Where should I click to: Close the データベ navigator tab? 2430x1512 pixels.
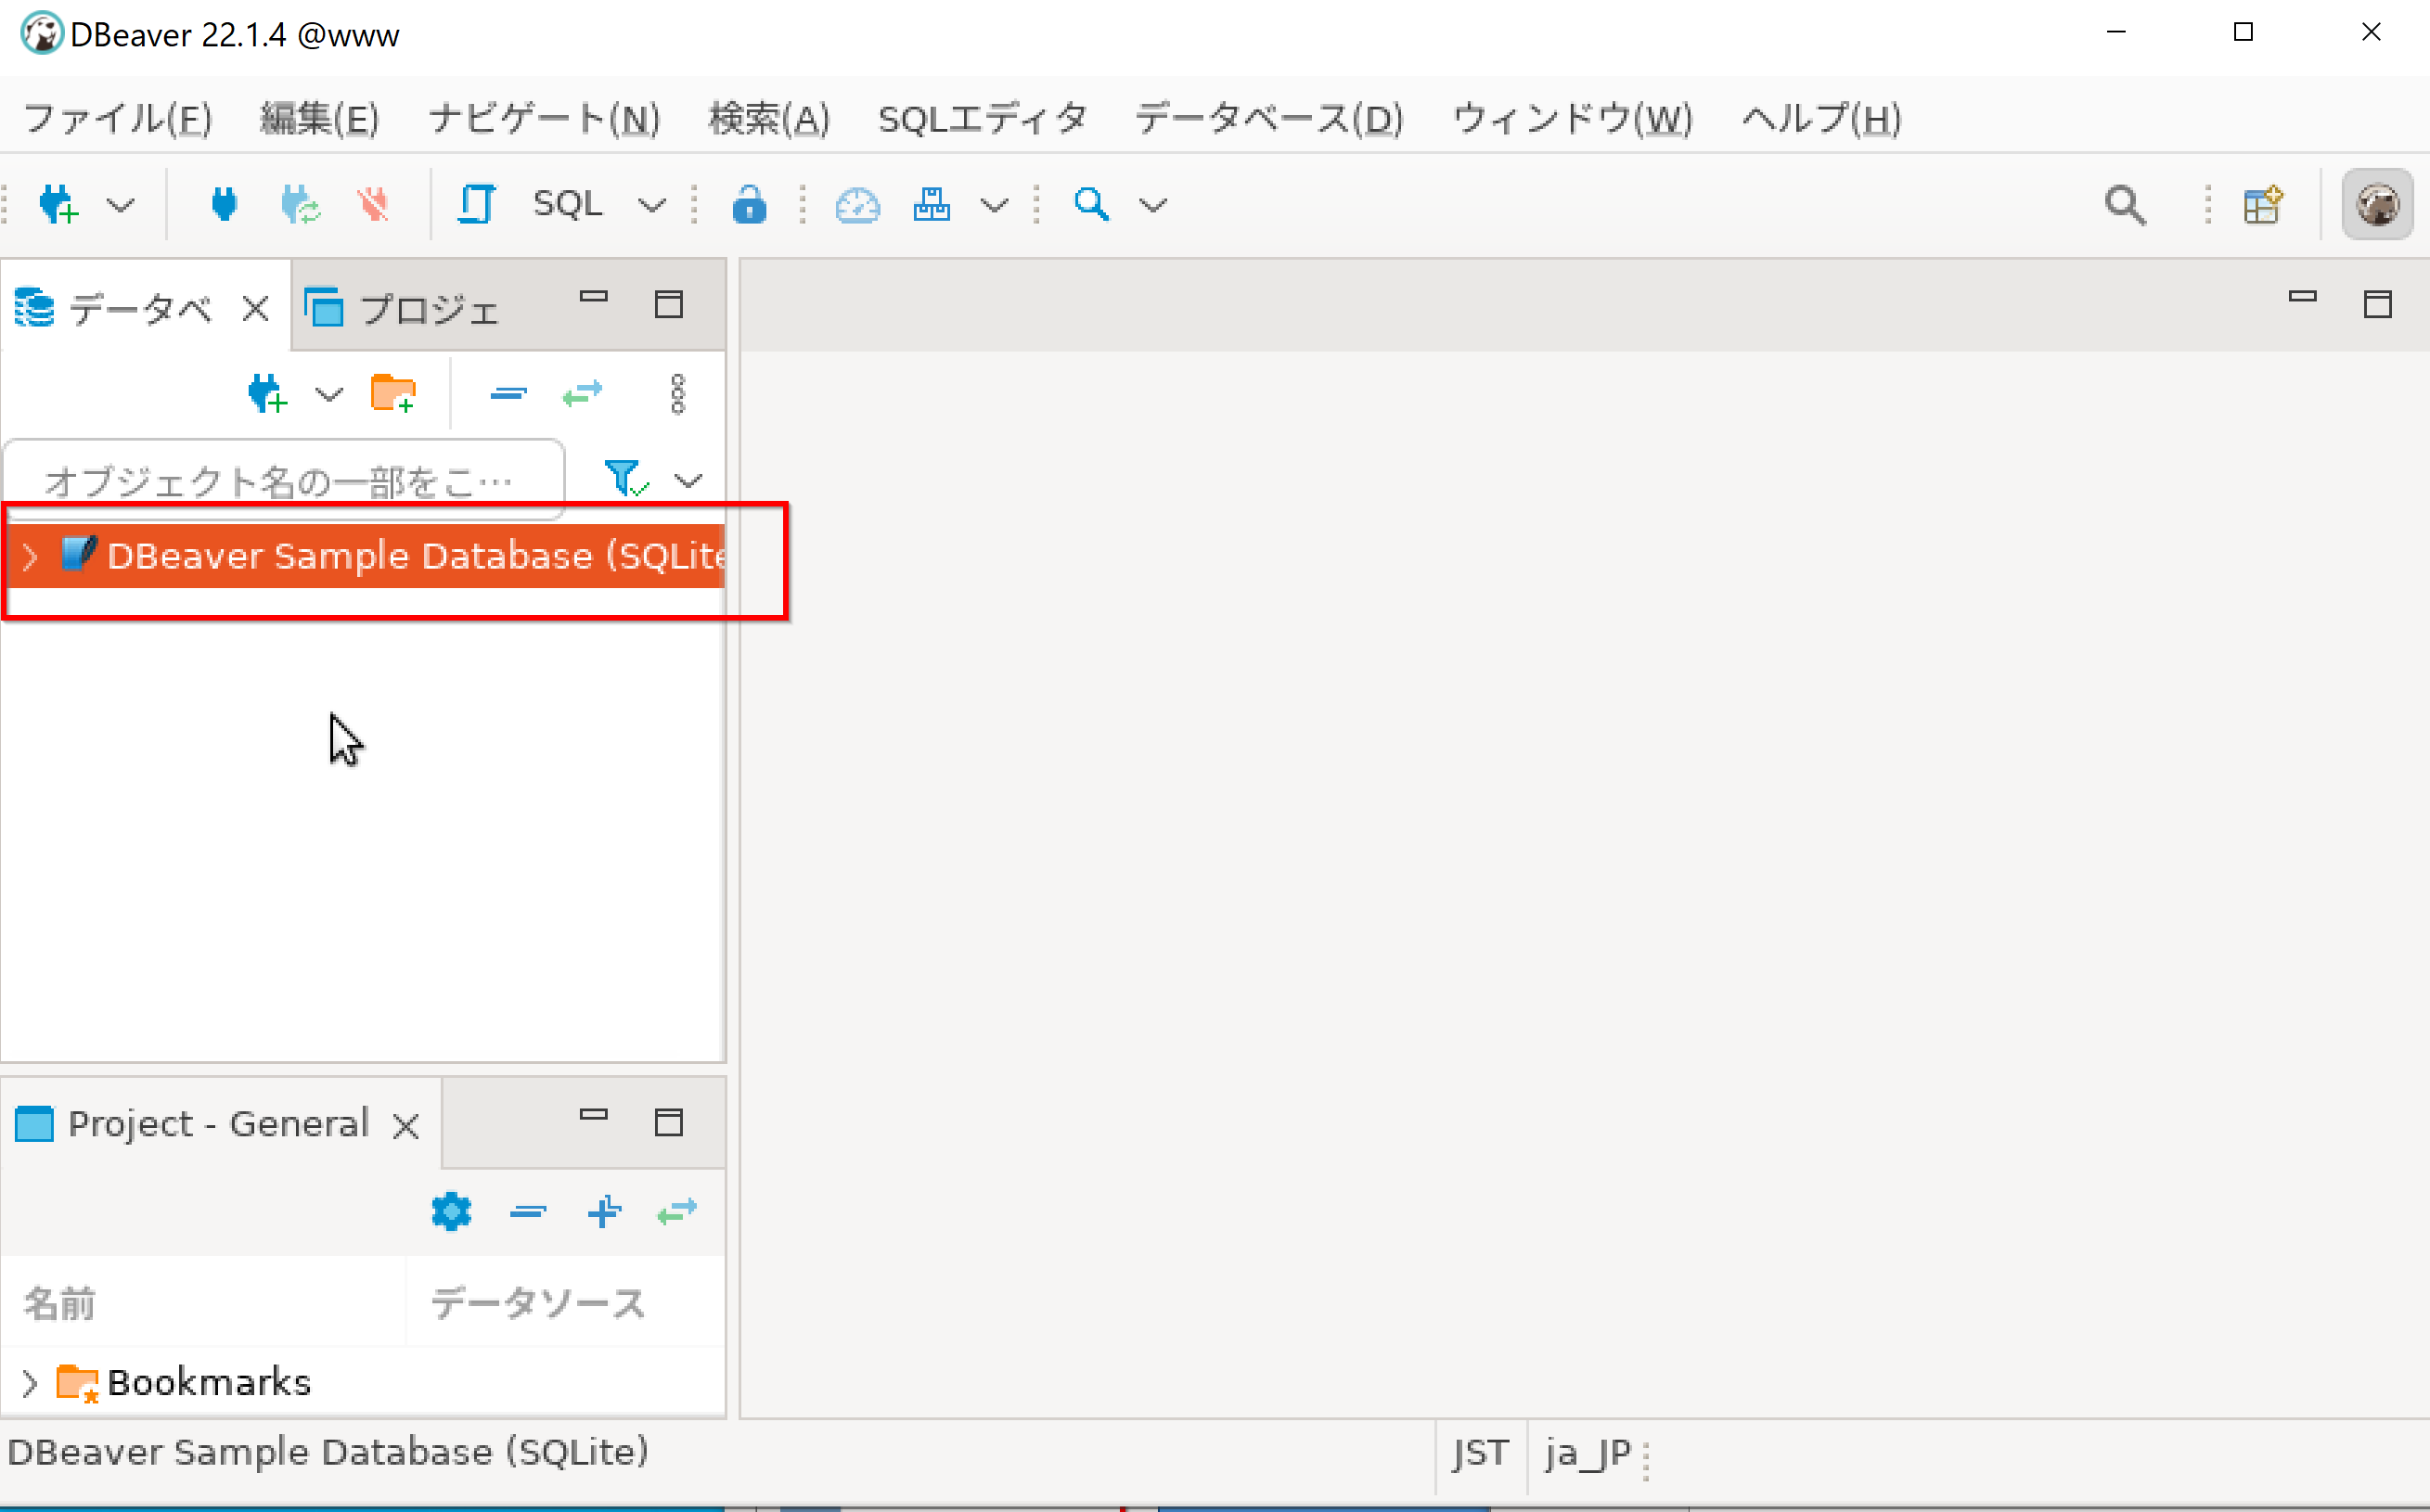coord(256,309)
